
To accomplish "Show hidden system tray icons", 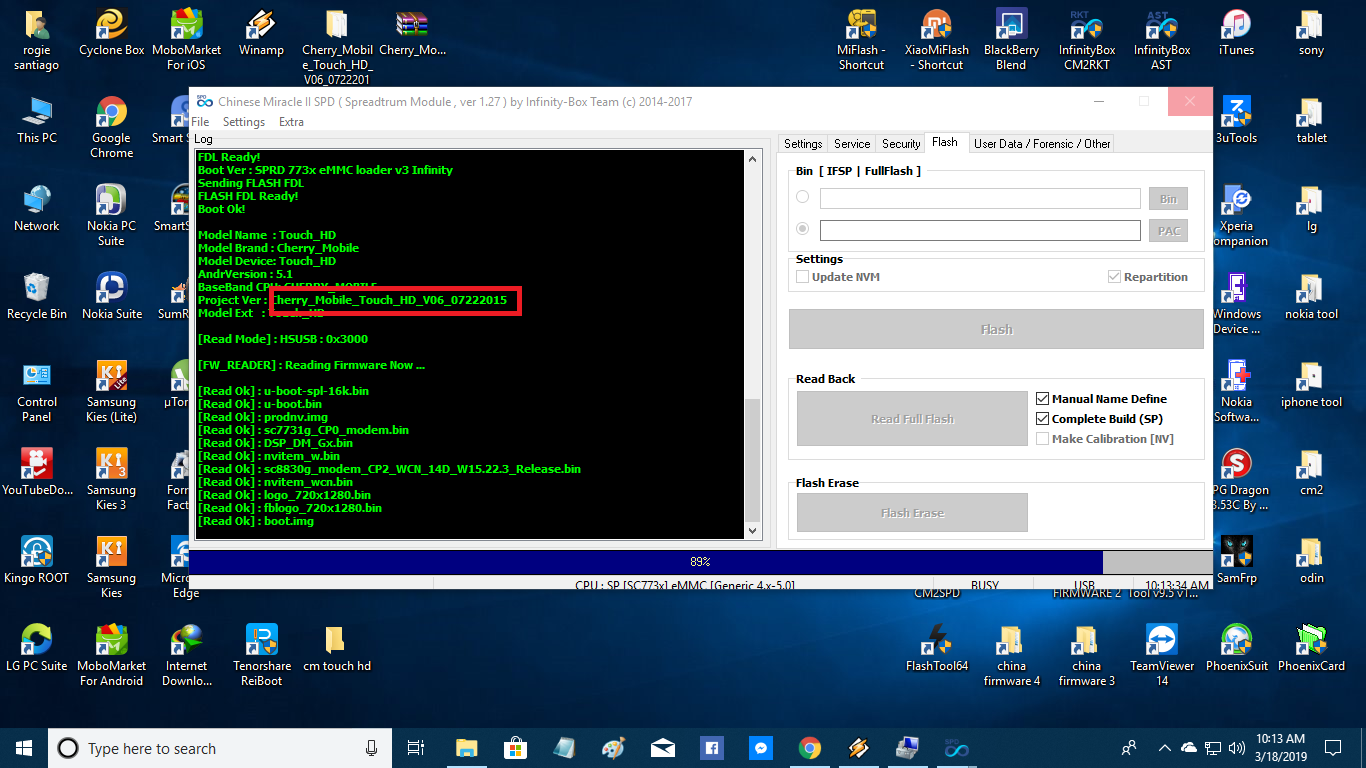I will click(x=1164, y=747).
